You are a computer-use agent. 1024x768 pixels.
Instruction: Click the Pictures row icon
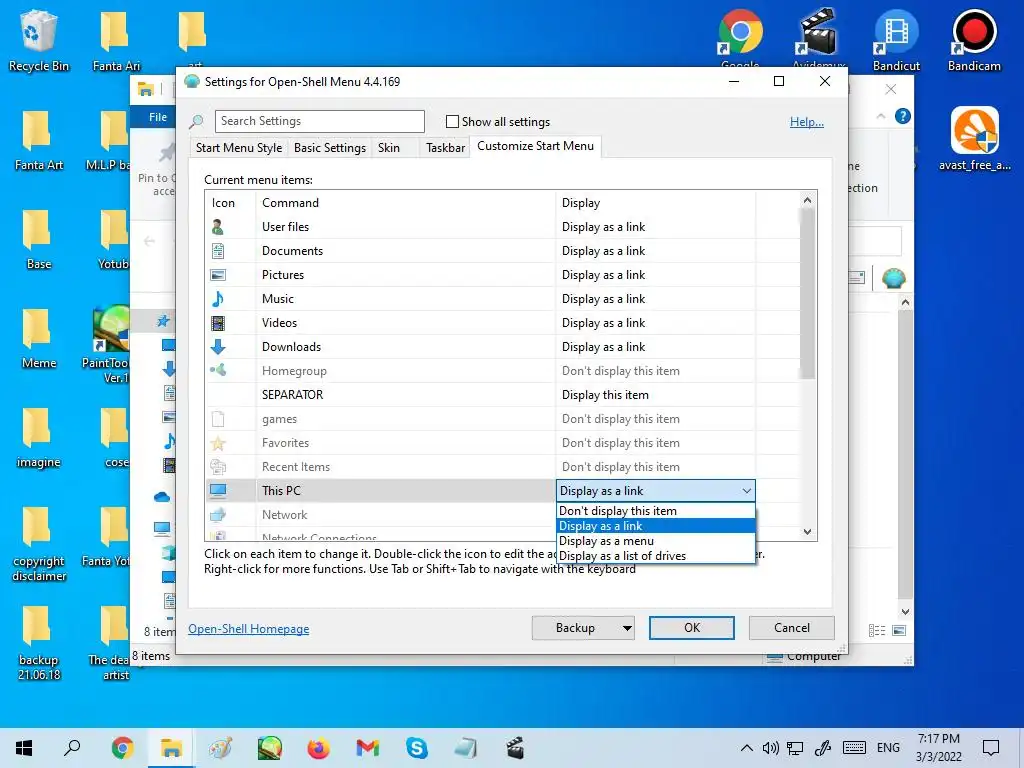click(217, 275)
